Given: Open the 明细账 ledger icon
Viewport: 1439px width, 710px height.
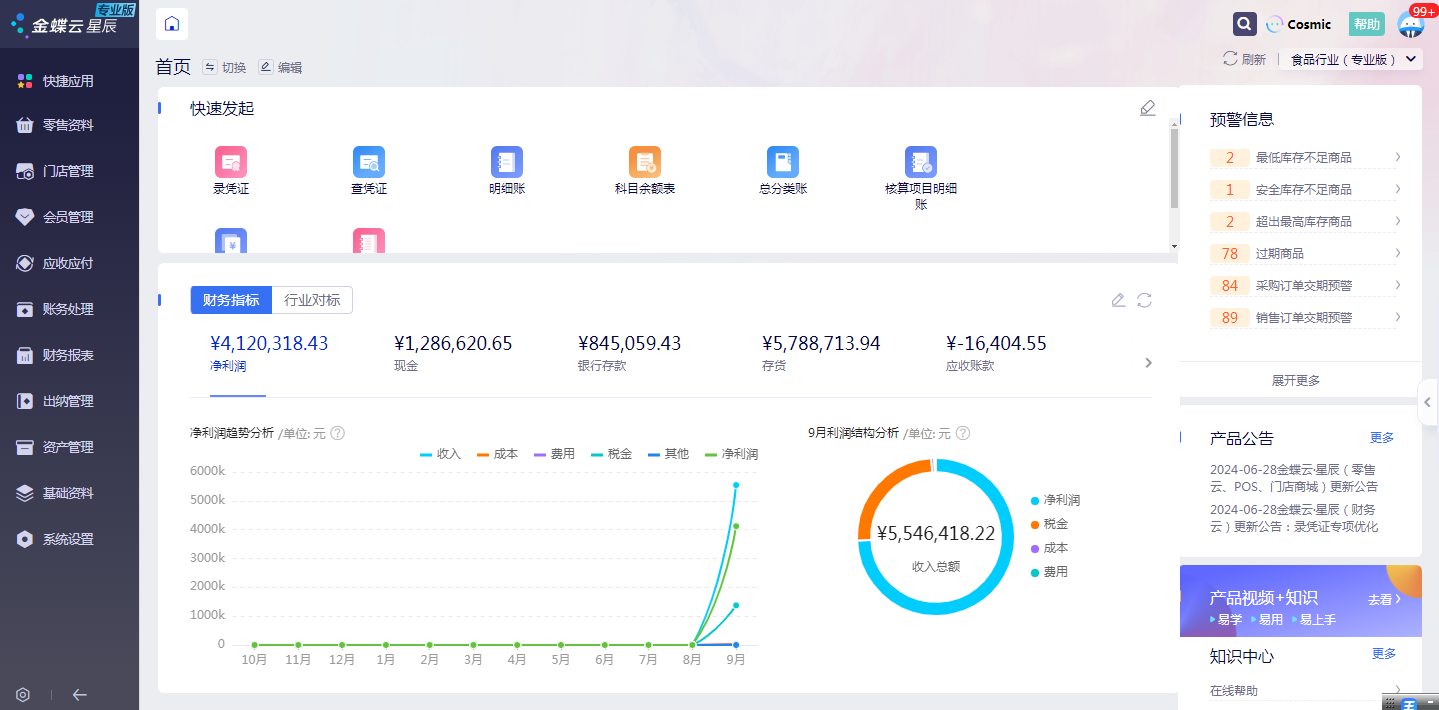Looking at the screenshot, I should pos(507,162).
